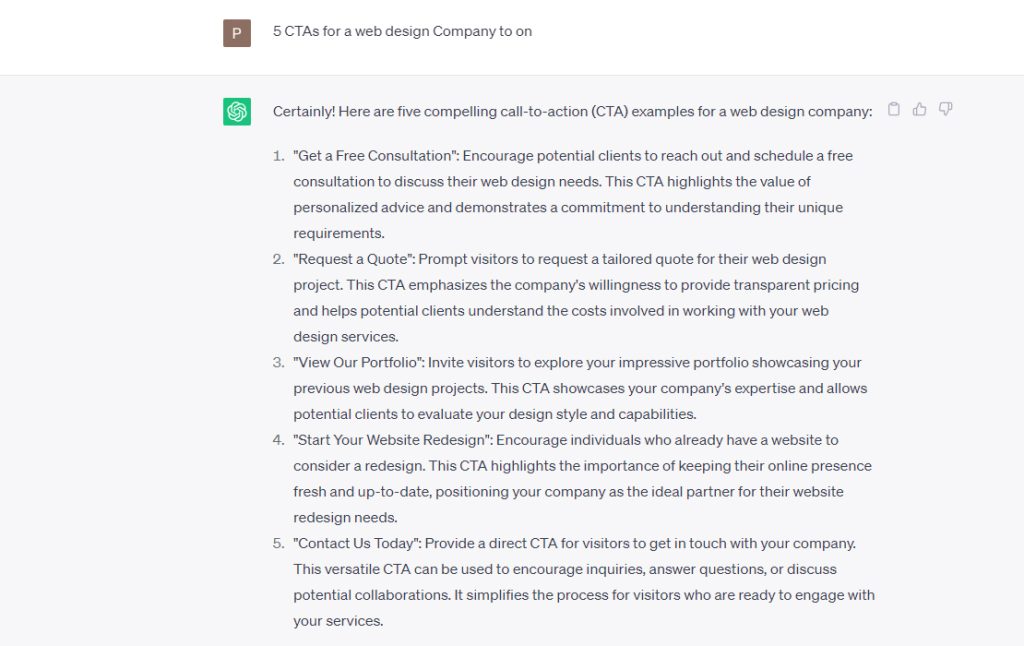Click the "Contact Us Today" heading text
Viewport: 1024px width, 646px height.
[x=357, y=543]
